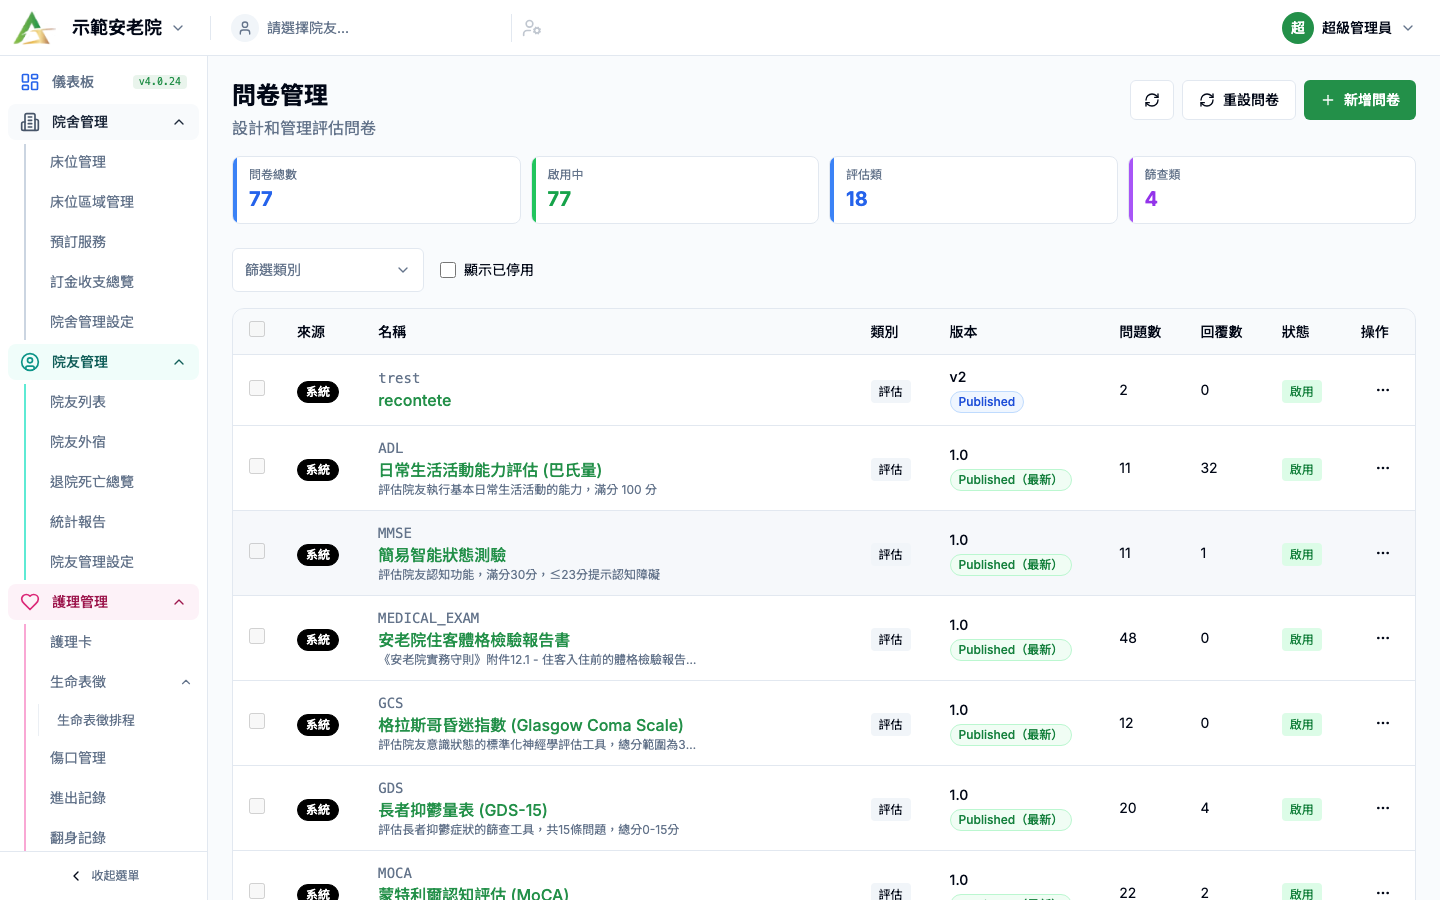
Task: Select the trest row checkbox
Action: click(x=257, y=388)
